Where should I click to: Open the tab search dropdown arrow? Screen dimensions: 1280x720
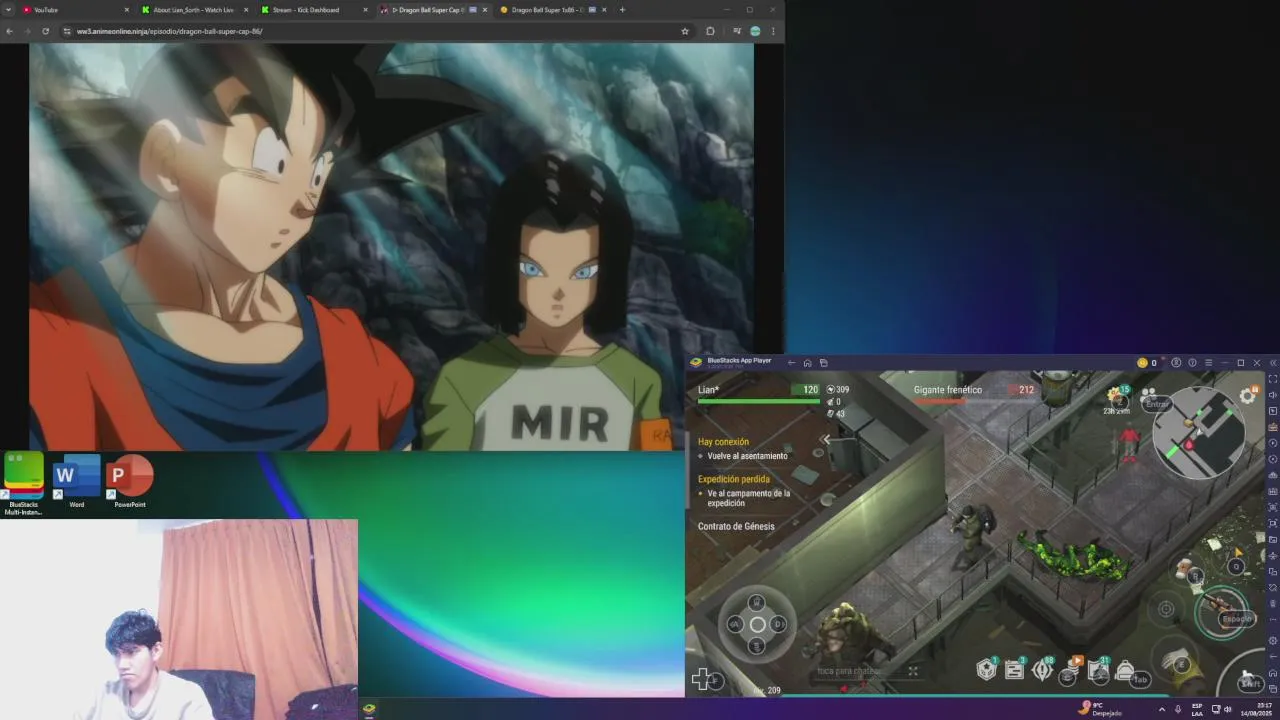click(x=7, y=10)
